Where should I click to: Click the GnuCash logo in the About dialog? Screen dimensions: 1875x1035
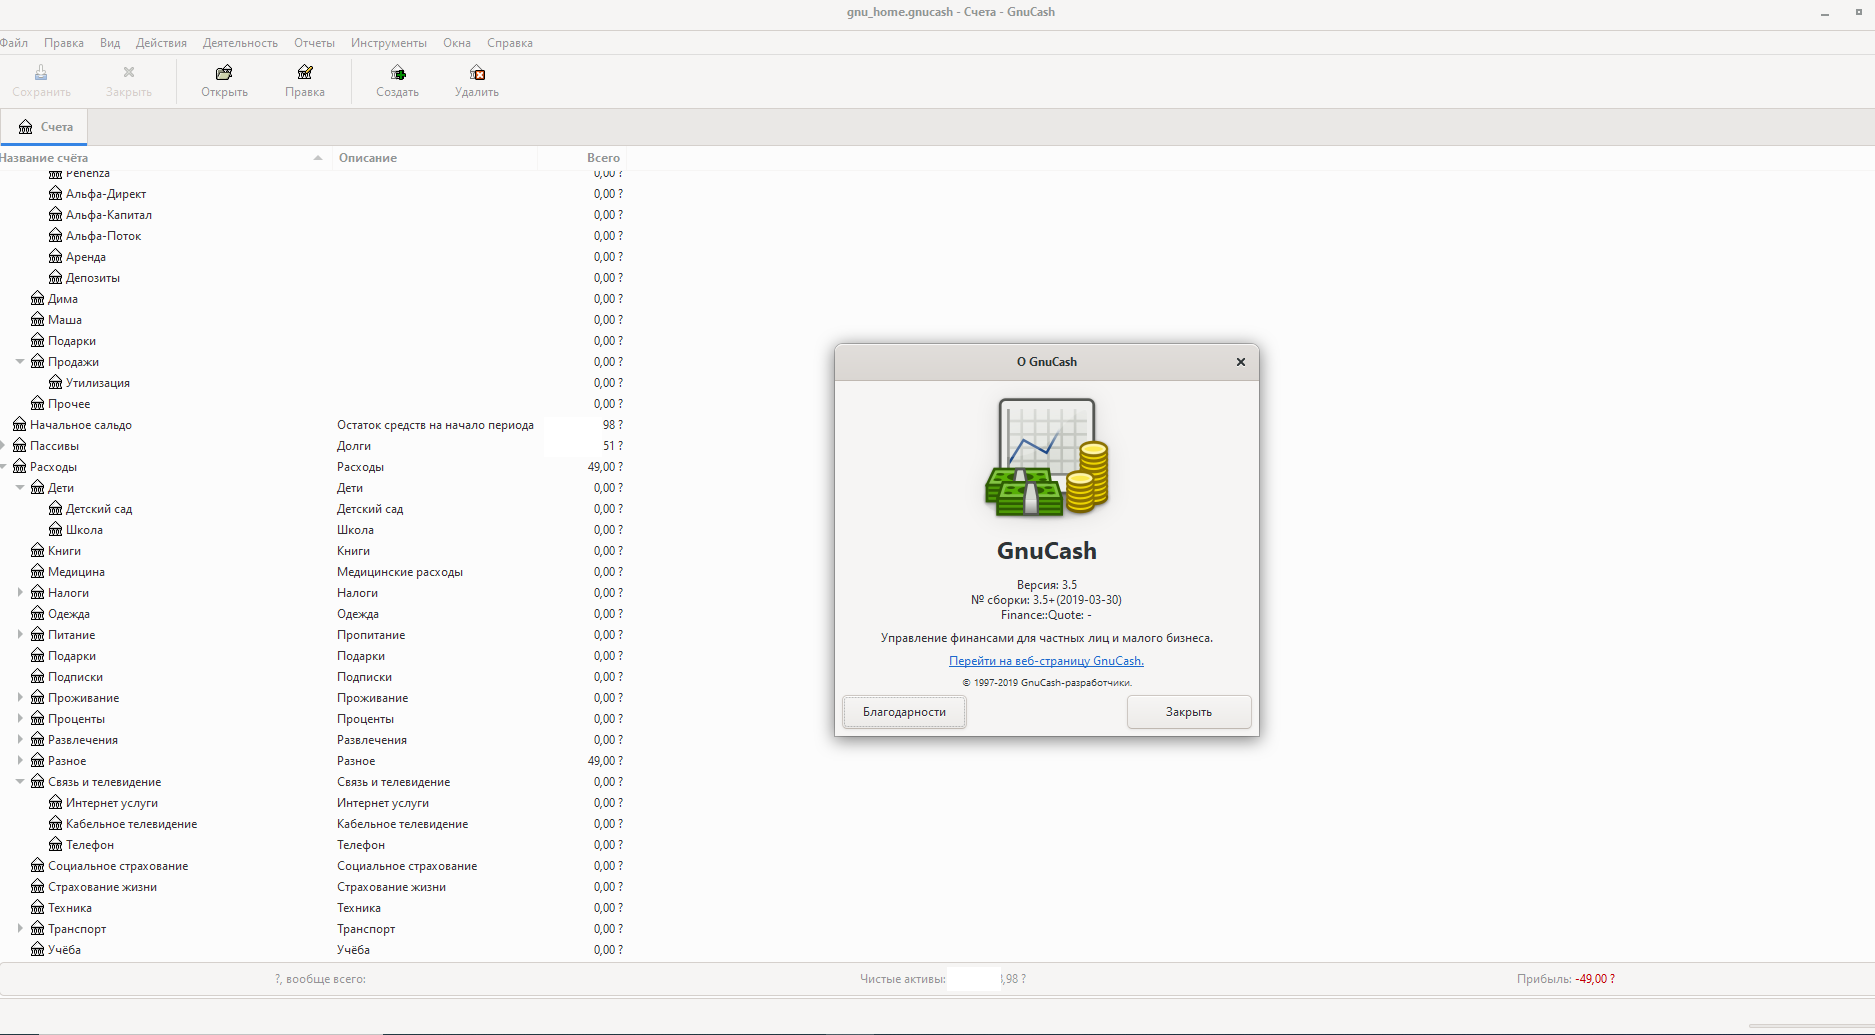click(1047, 457)
